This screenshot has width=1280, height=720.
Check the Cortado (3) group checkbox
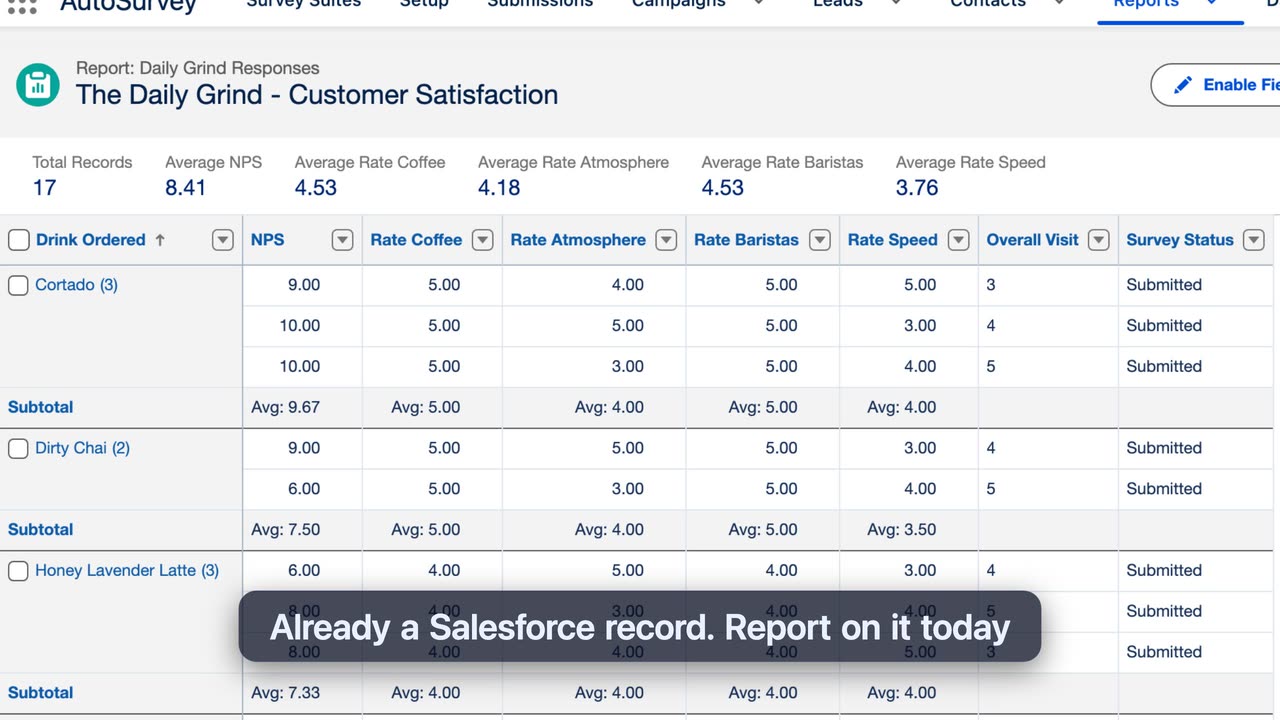click(18, 285)
